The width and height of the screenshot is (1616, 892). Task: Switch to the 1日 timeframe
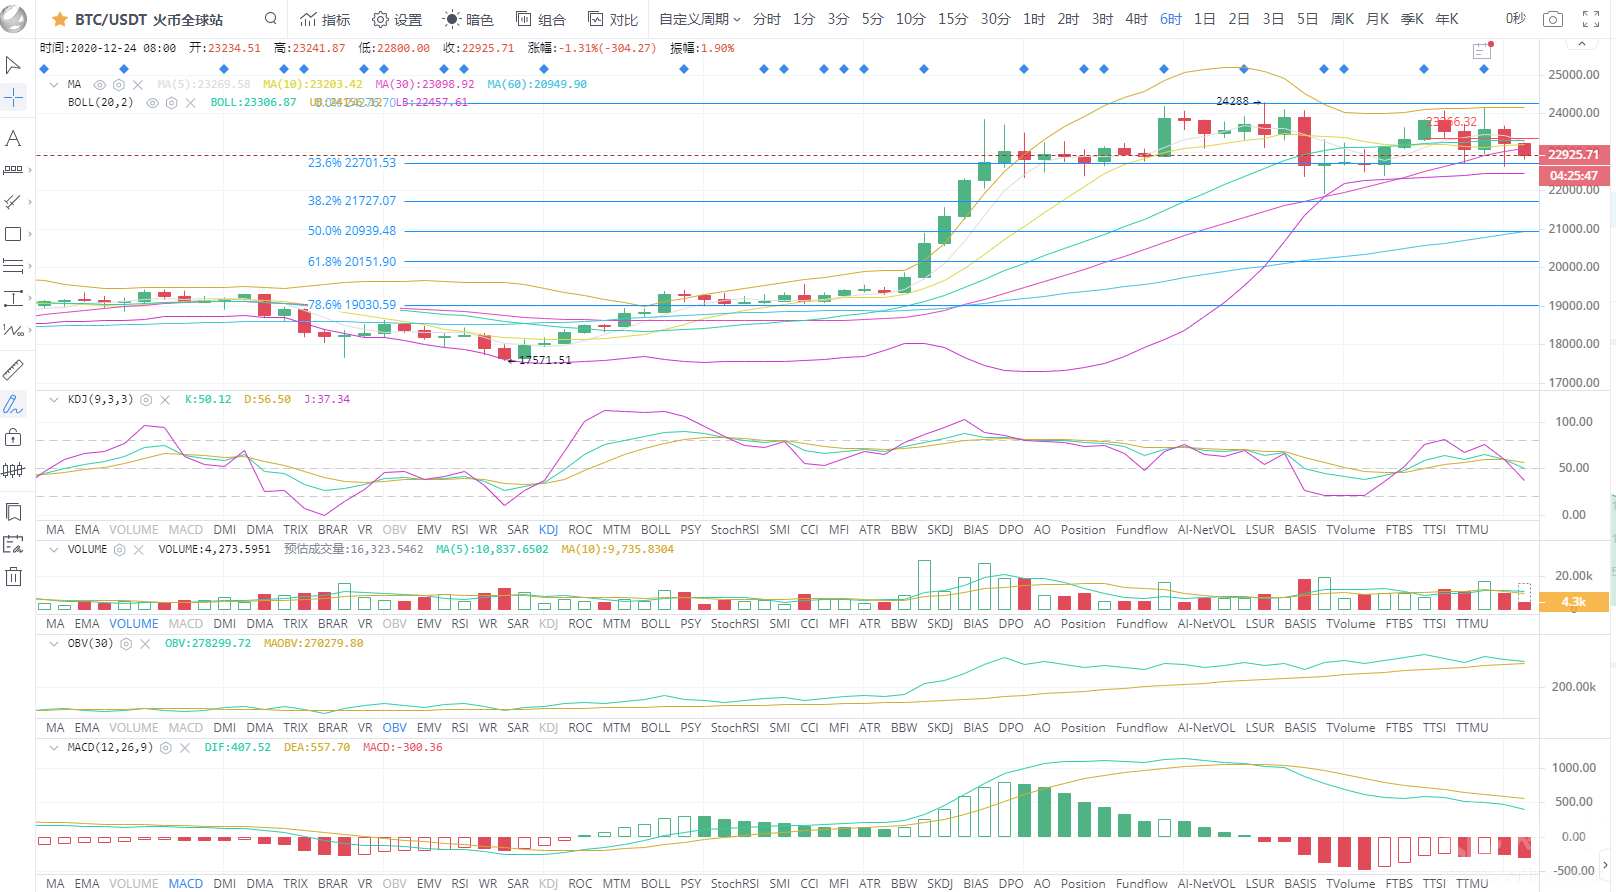pos(1204,19)
